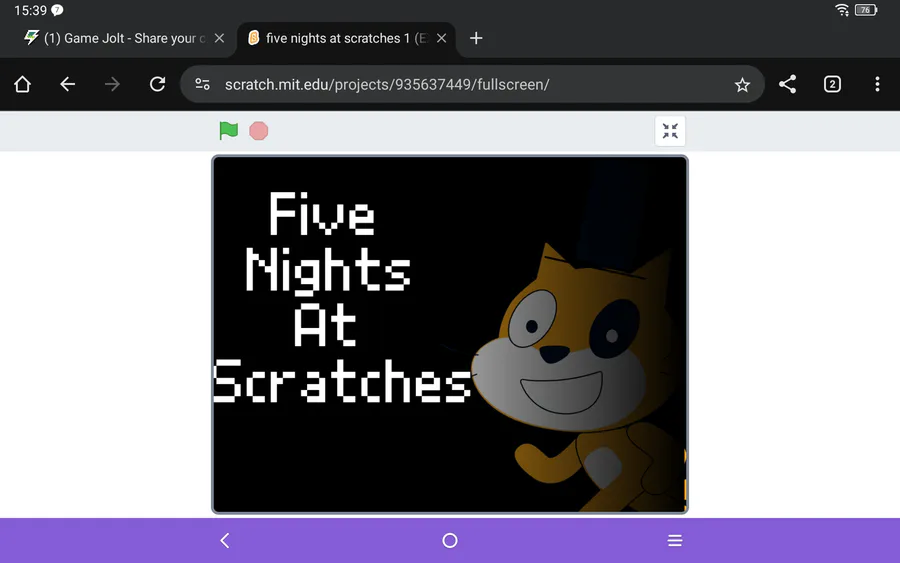Share the page with the share icon
The height and width of the screenshot is (563, 900).
pyautogui.click(x=788, y=84)
